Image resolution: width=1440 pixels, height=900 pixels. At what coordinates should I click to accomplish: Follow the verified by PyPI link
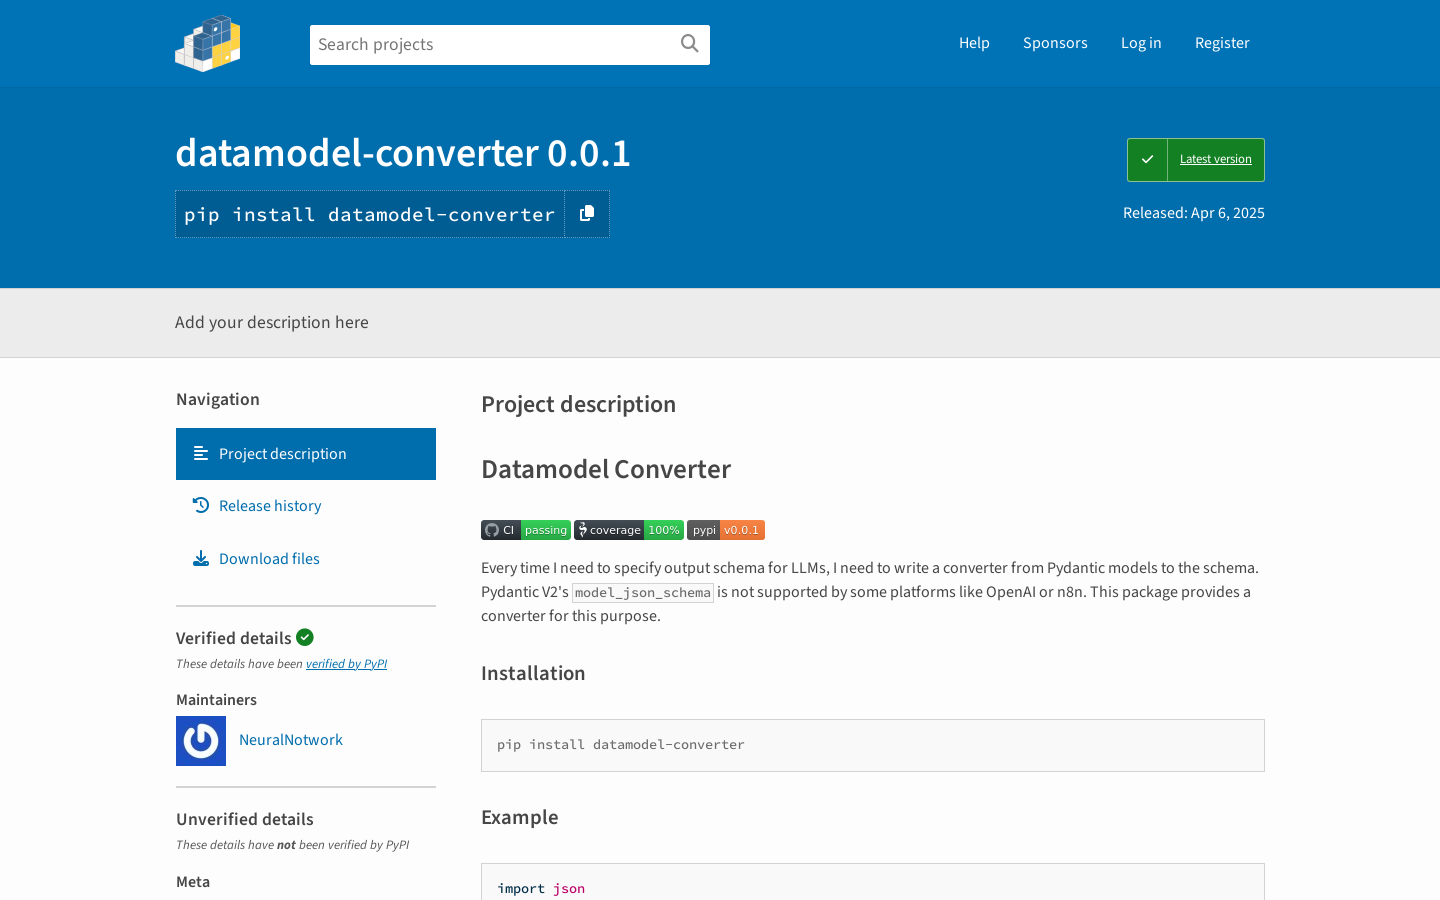(x=346, y=664)
